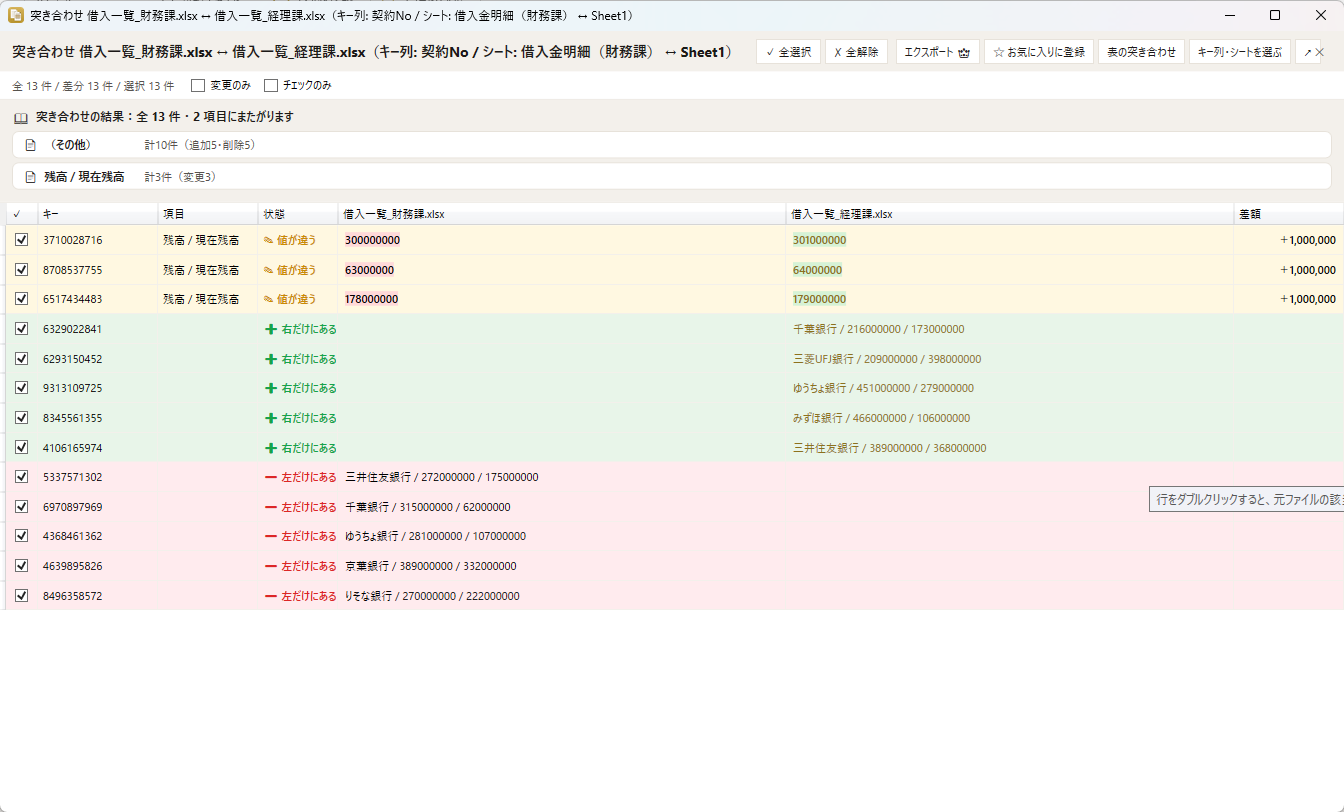Toggle checkbox for key 4639895826
The width and height of the screenshot is (1344, 812).
click(x=22, y=566)
